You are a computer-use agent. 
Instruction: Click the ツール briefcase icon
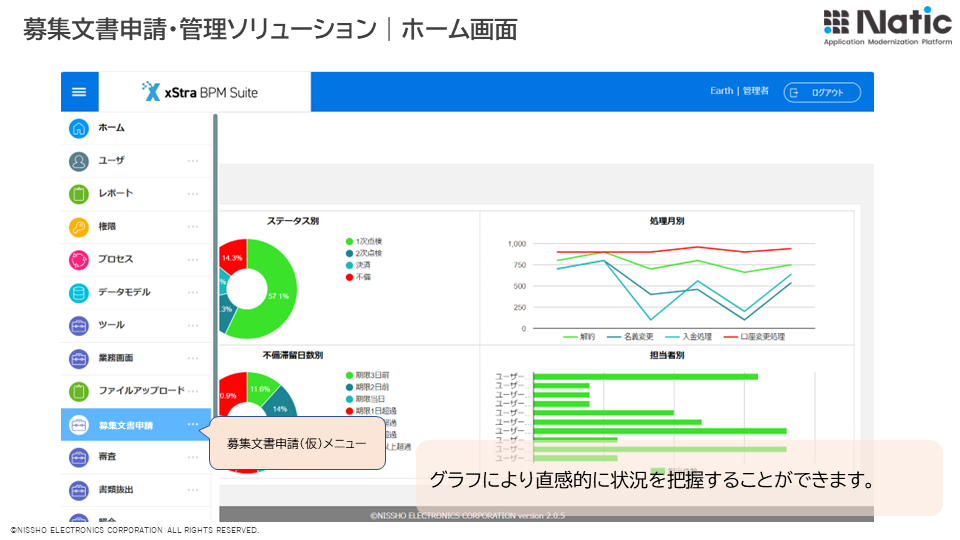coord(79,326)
